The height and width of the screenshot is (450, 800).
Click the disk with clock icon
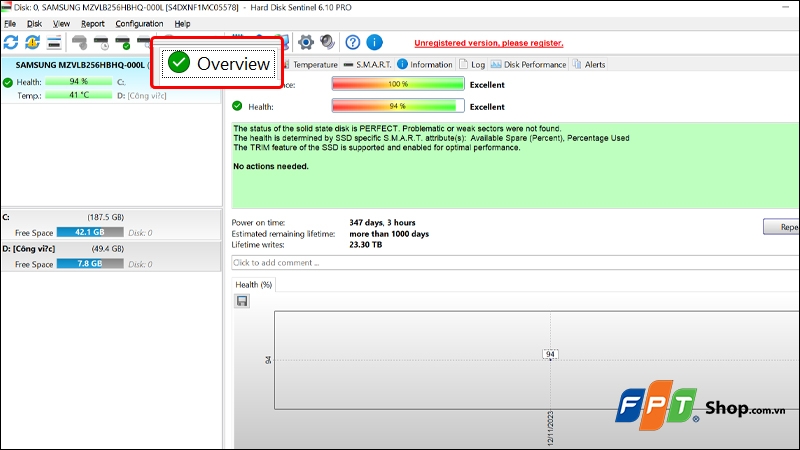tap(101, 42)
